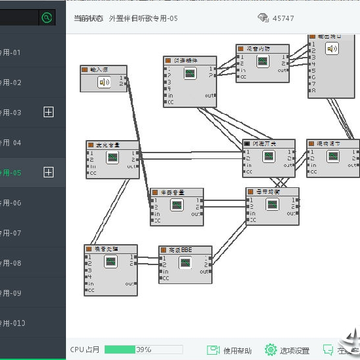Image resolution: width=360 pixels, height=360 pixels.
Task: Toggle the orange square on the 伴奏音量 node
Action: [x=155, y=193]
